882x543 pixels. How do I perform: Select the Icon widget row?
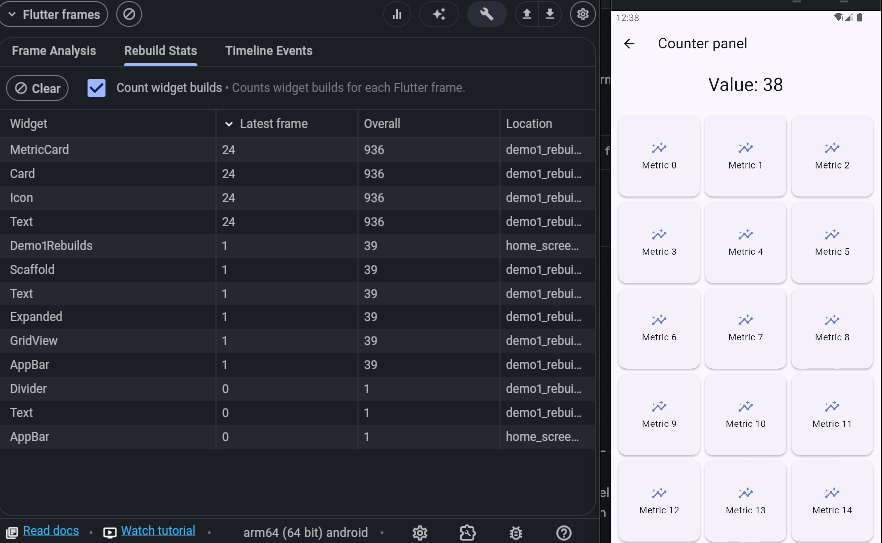tap(298, 198)
